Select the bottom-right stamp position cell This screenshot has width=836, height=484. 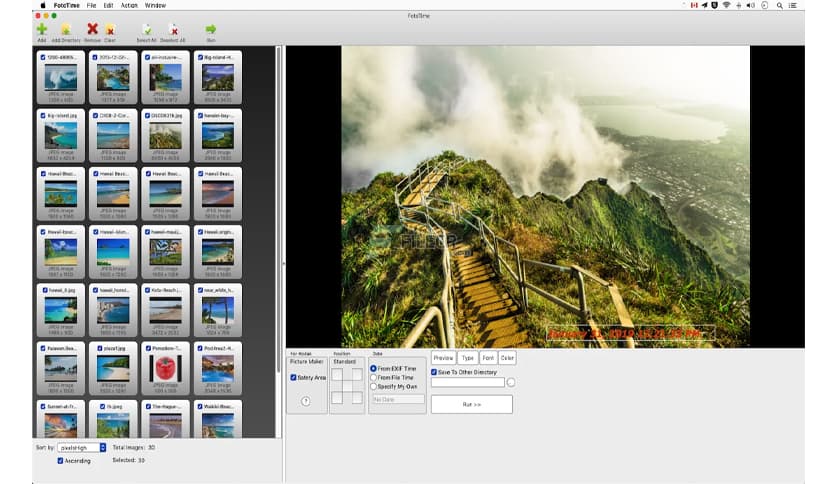357,398
